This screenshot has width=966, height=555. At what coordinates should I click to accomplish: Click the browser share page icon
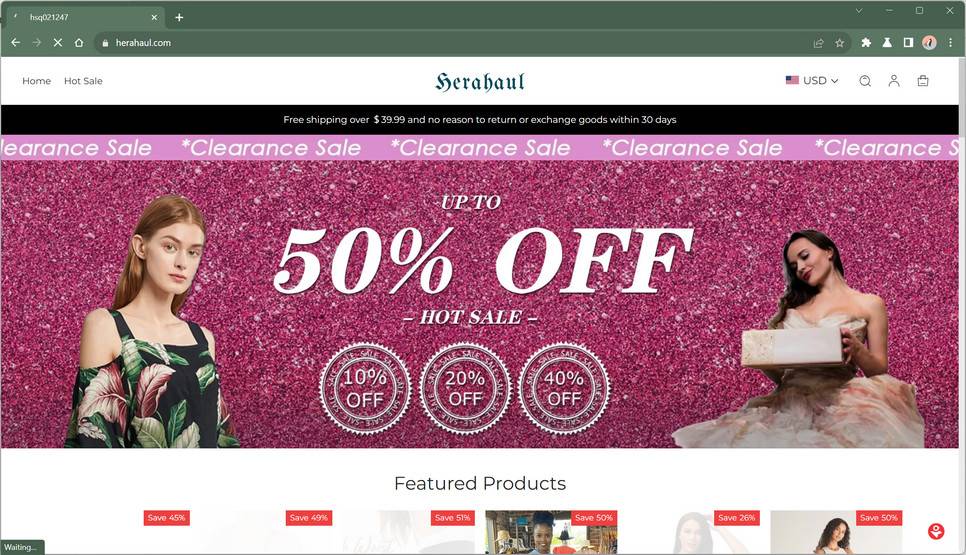point(819,43)
